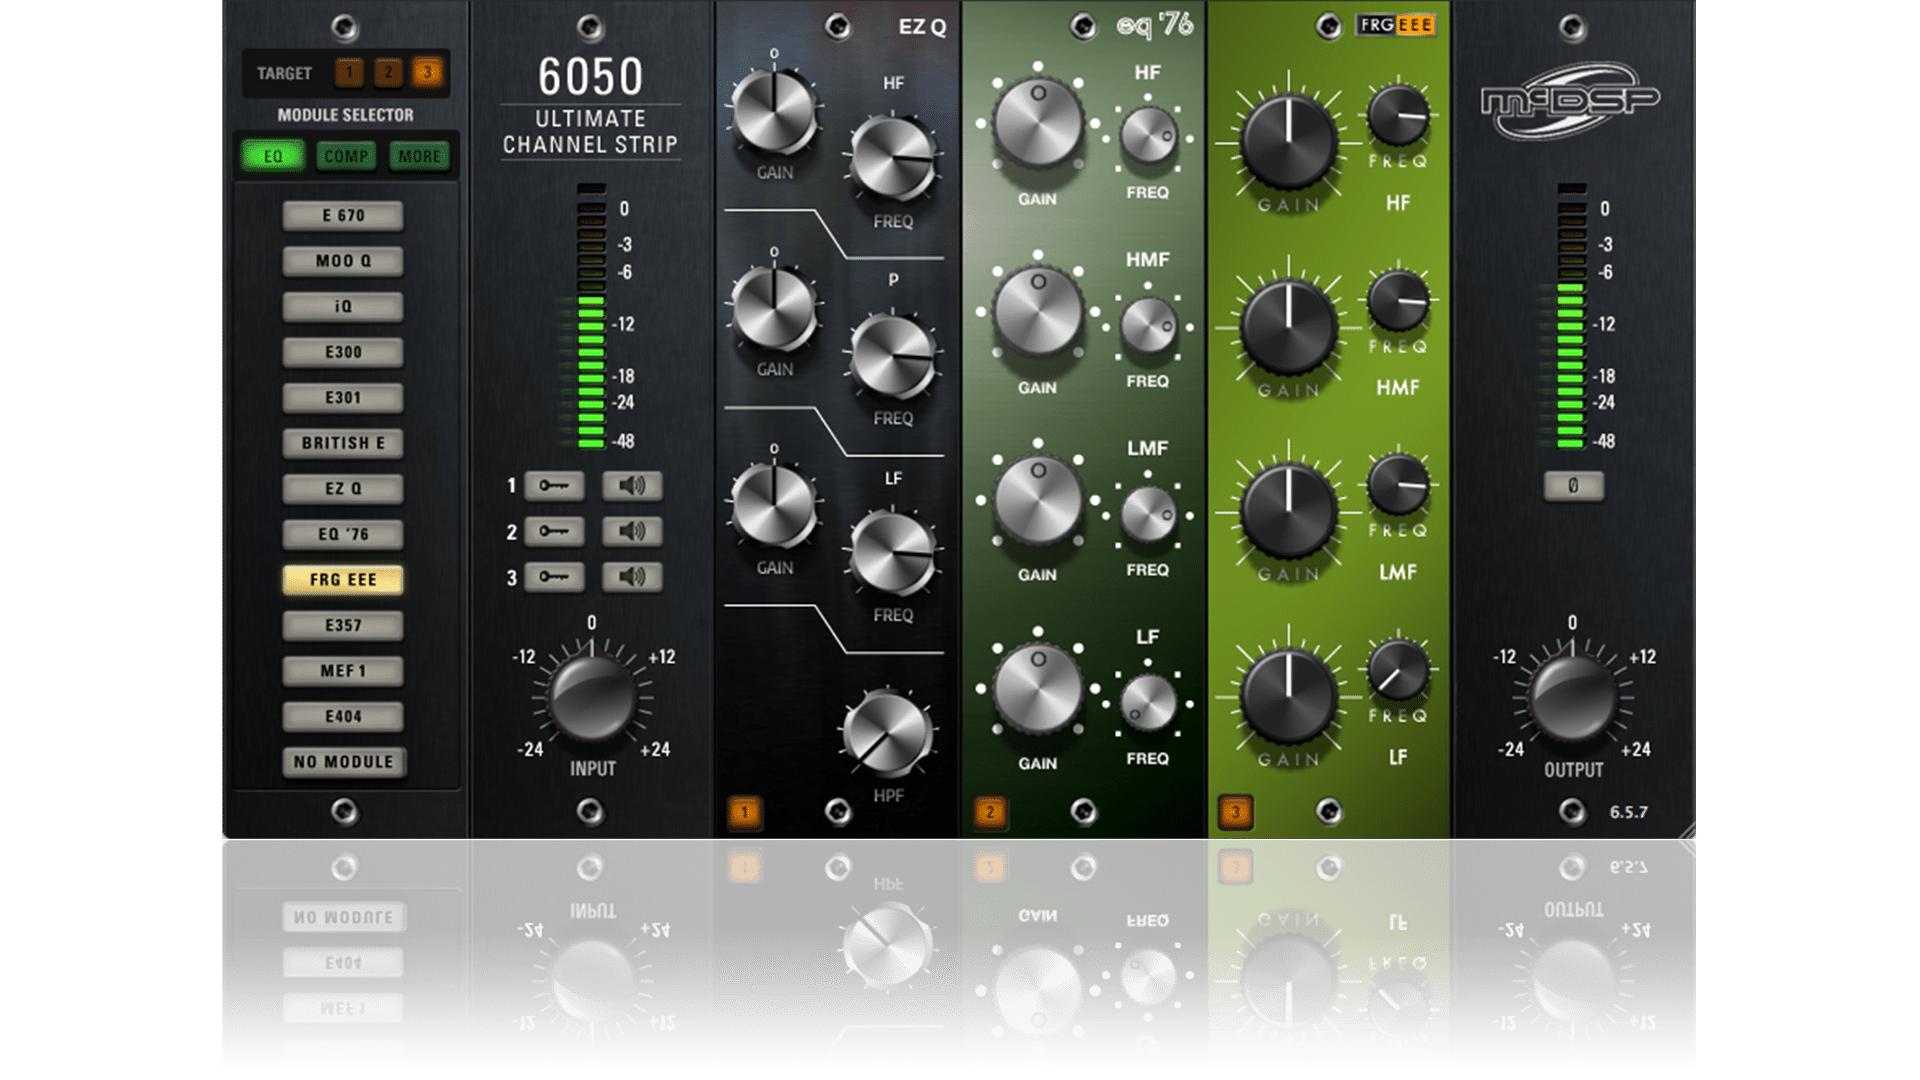1920x1080 pixels.
Task: Lock slot 3 with the key icon
Action: click(x=553, y=577)
